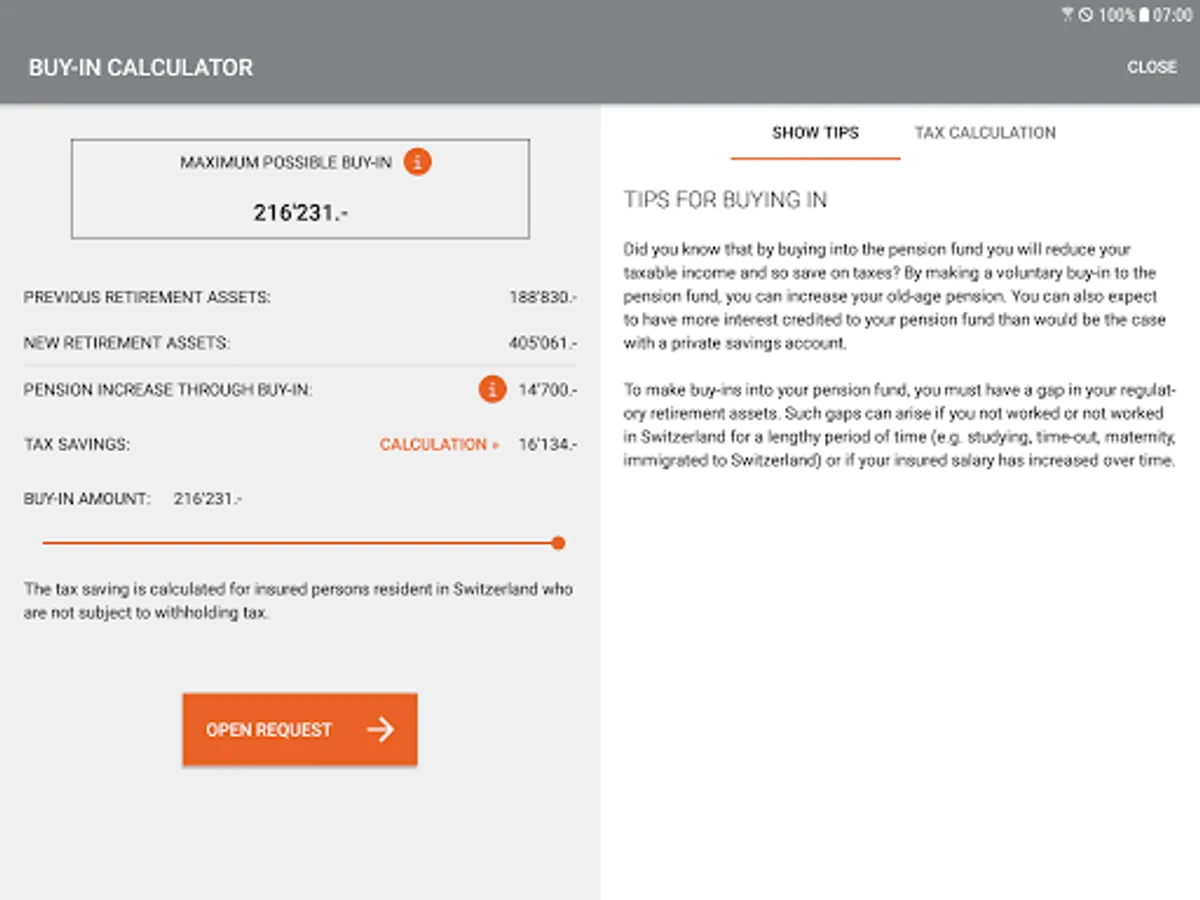This screenshot has height=900, width=1200.
Task: Click the middle of the buy-in slider track
Action: pos(300,543)
